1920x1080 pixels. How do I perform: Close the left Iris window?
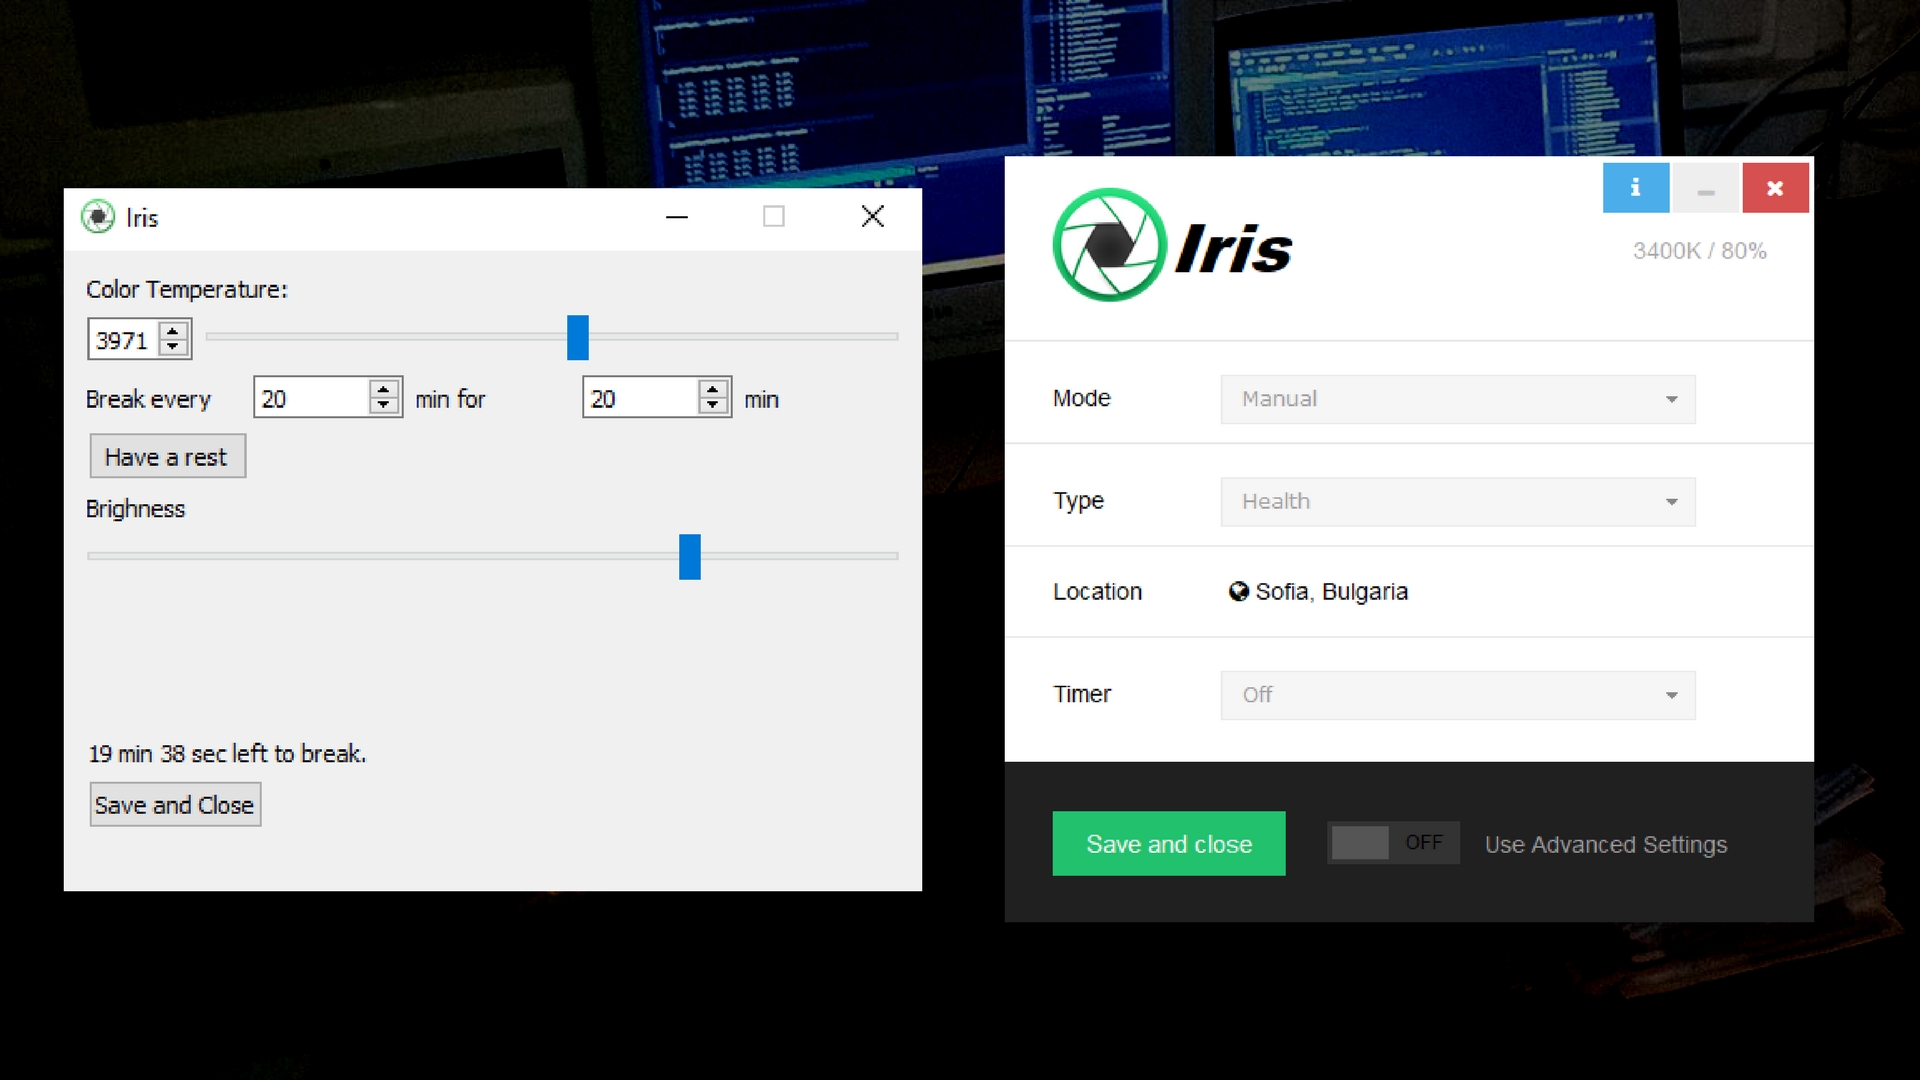872,217
